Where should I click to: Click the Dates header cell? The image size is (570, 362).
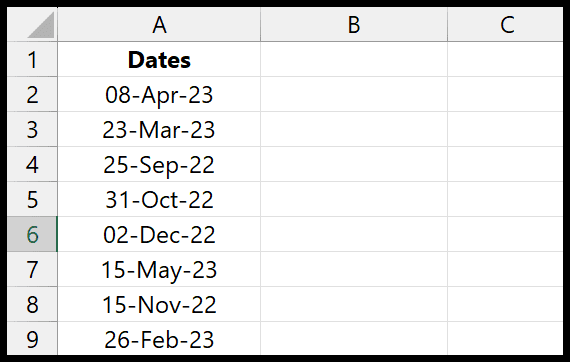[159, 59]
